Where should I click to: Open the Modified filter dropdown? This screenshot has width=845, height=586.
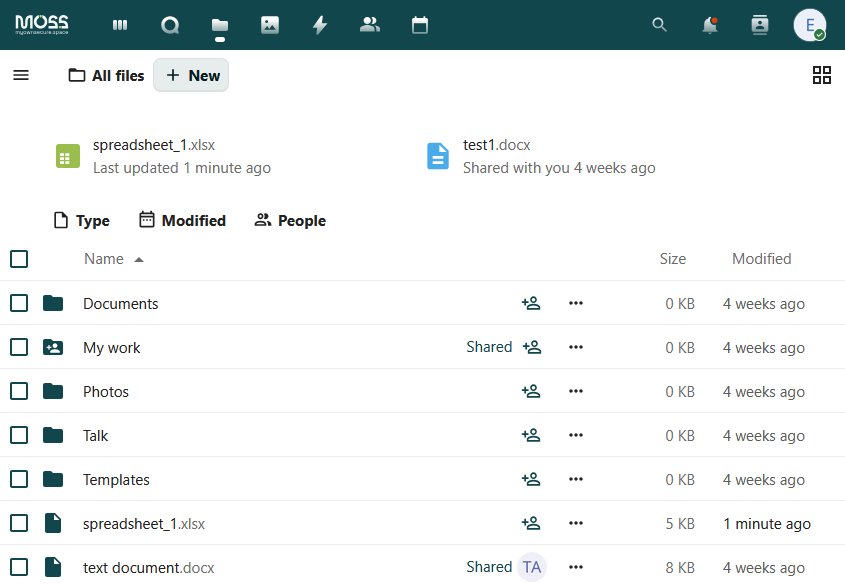[x=182, y=220]
